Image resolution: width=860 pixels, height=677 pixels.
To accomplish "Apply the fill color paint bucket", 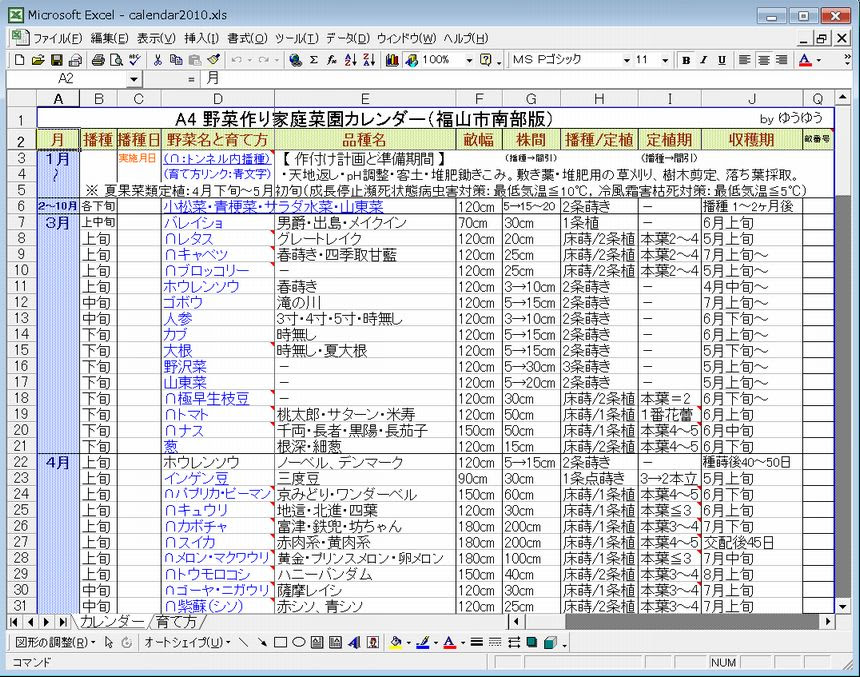I will click(x=396, y=642).
